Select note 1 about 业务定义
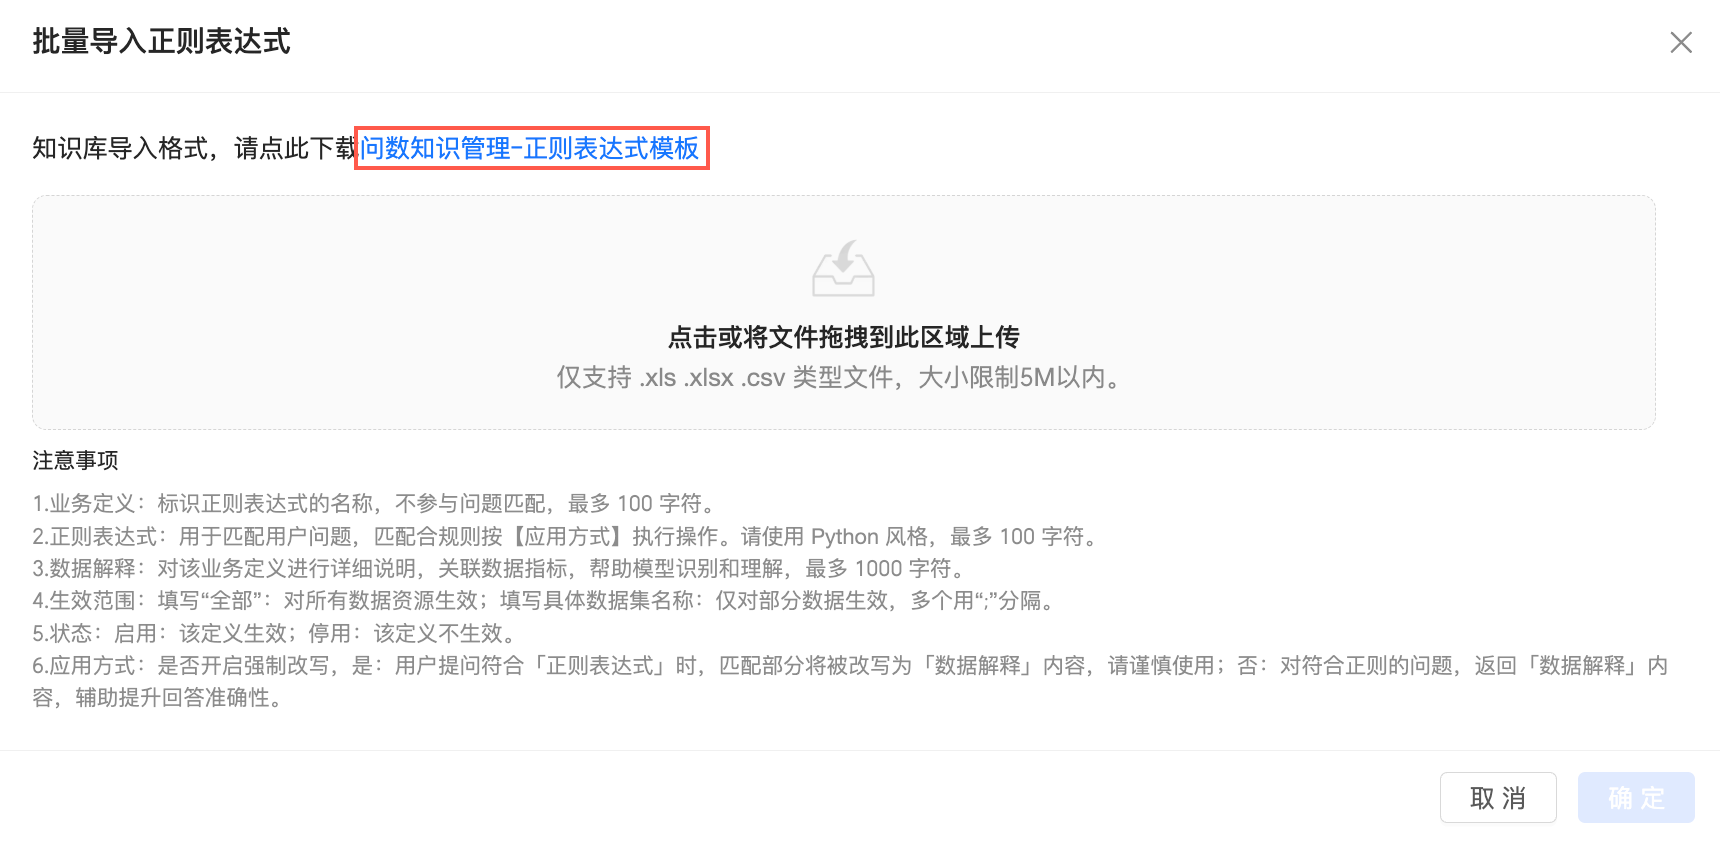 [375, 503]
